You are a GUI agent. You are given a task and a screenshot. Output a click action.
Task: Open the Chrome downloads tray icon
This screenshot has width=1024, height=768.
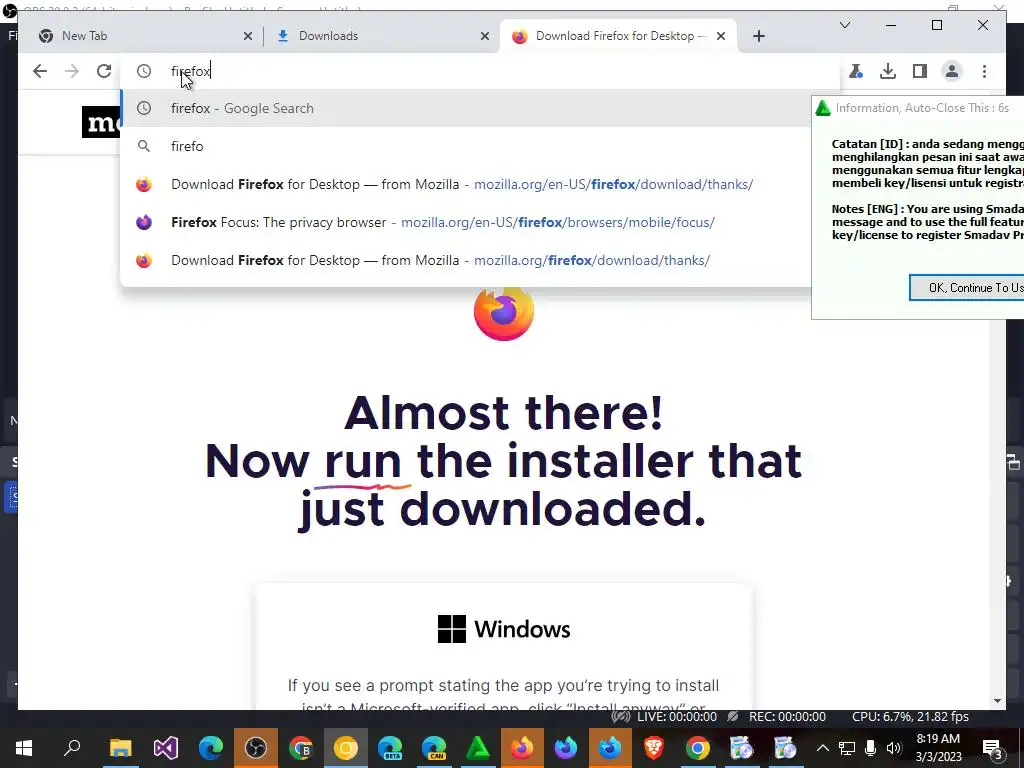coord(888,71)
